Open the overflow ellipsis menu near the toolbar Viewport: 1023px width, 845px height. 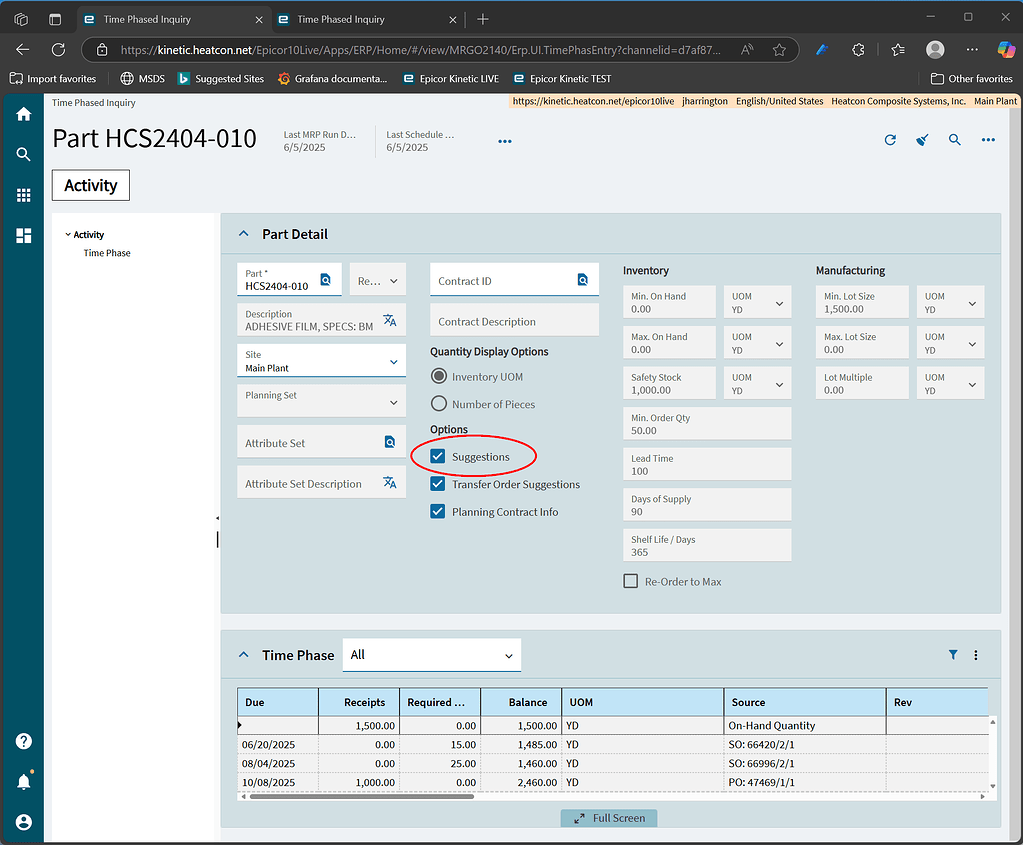pyautogui.click(x=987, y=140)
